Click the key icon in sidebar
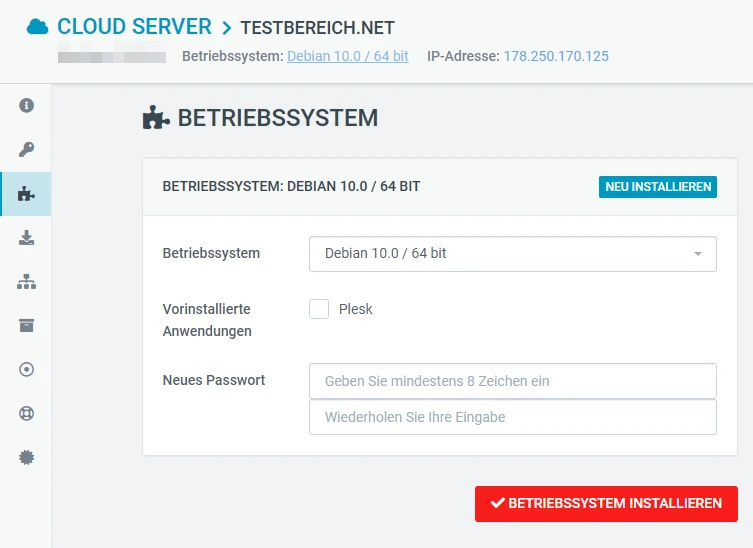The height and width of the screenshot is (548, 753). [x=27, y=150]
